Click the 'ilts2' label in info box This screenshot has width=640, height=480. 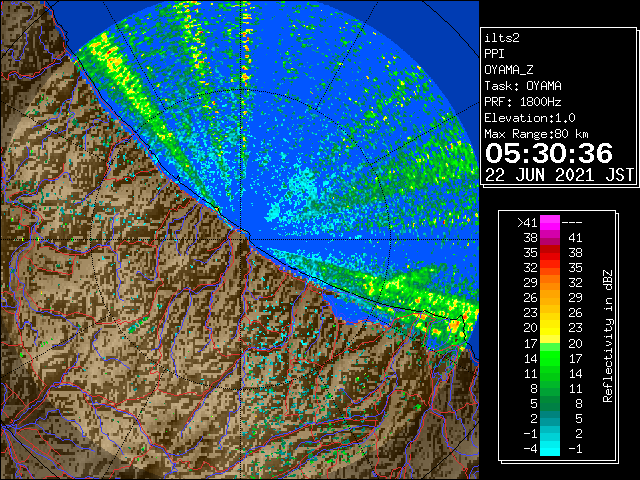click(x=502, y=38)
